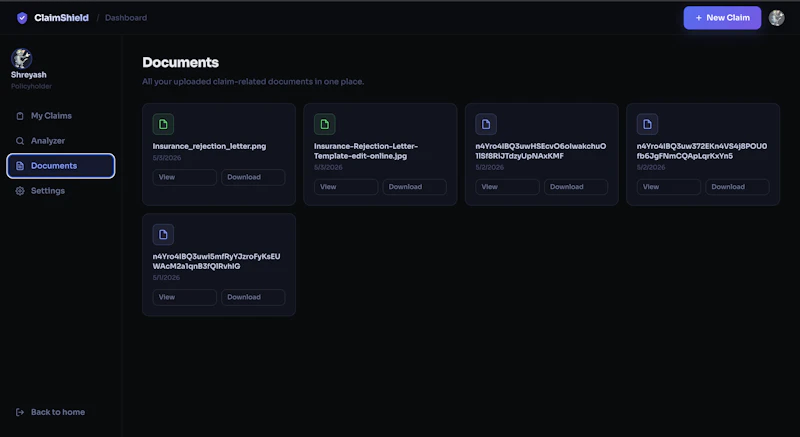View the n4Yro4IBQ3uw372EKn4 document
Image resolution: width=800 pixels, height=437 pixels.
click(668, 187)
